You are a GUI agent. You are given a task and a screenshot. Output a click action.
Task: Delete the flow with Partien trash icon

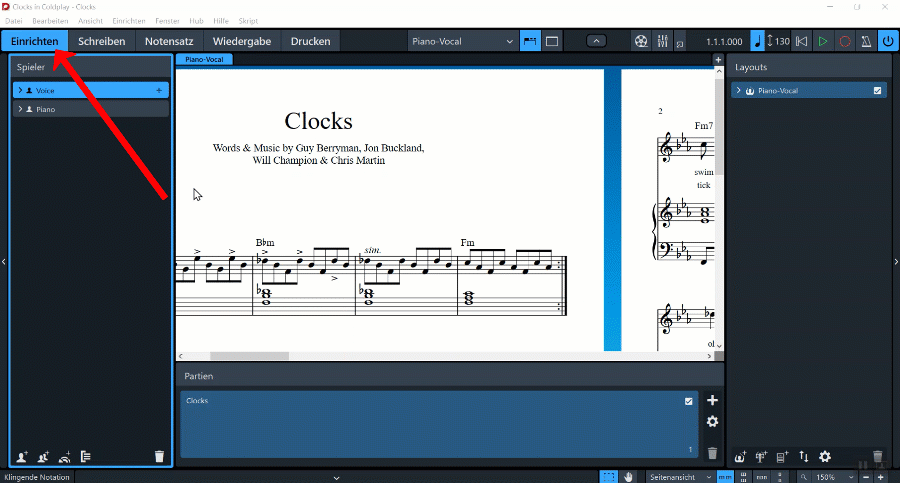(712, 453)
